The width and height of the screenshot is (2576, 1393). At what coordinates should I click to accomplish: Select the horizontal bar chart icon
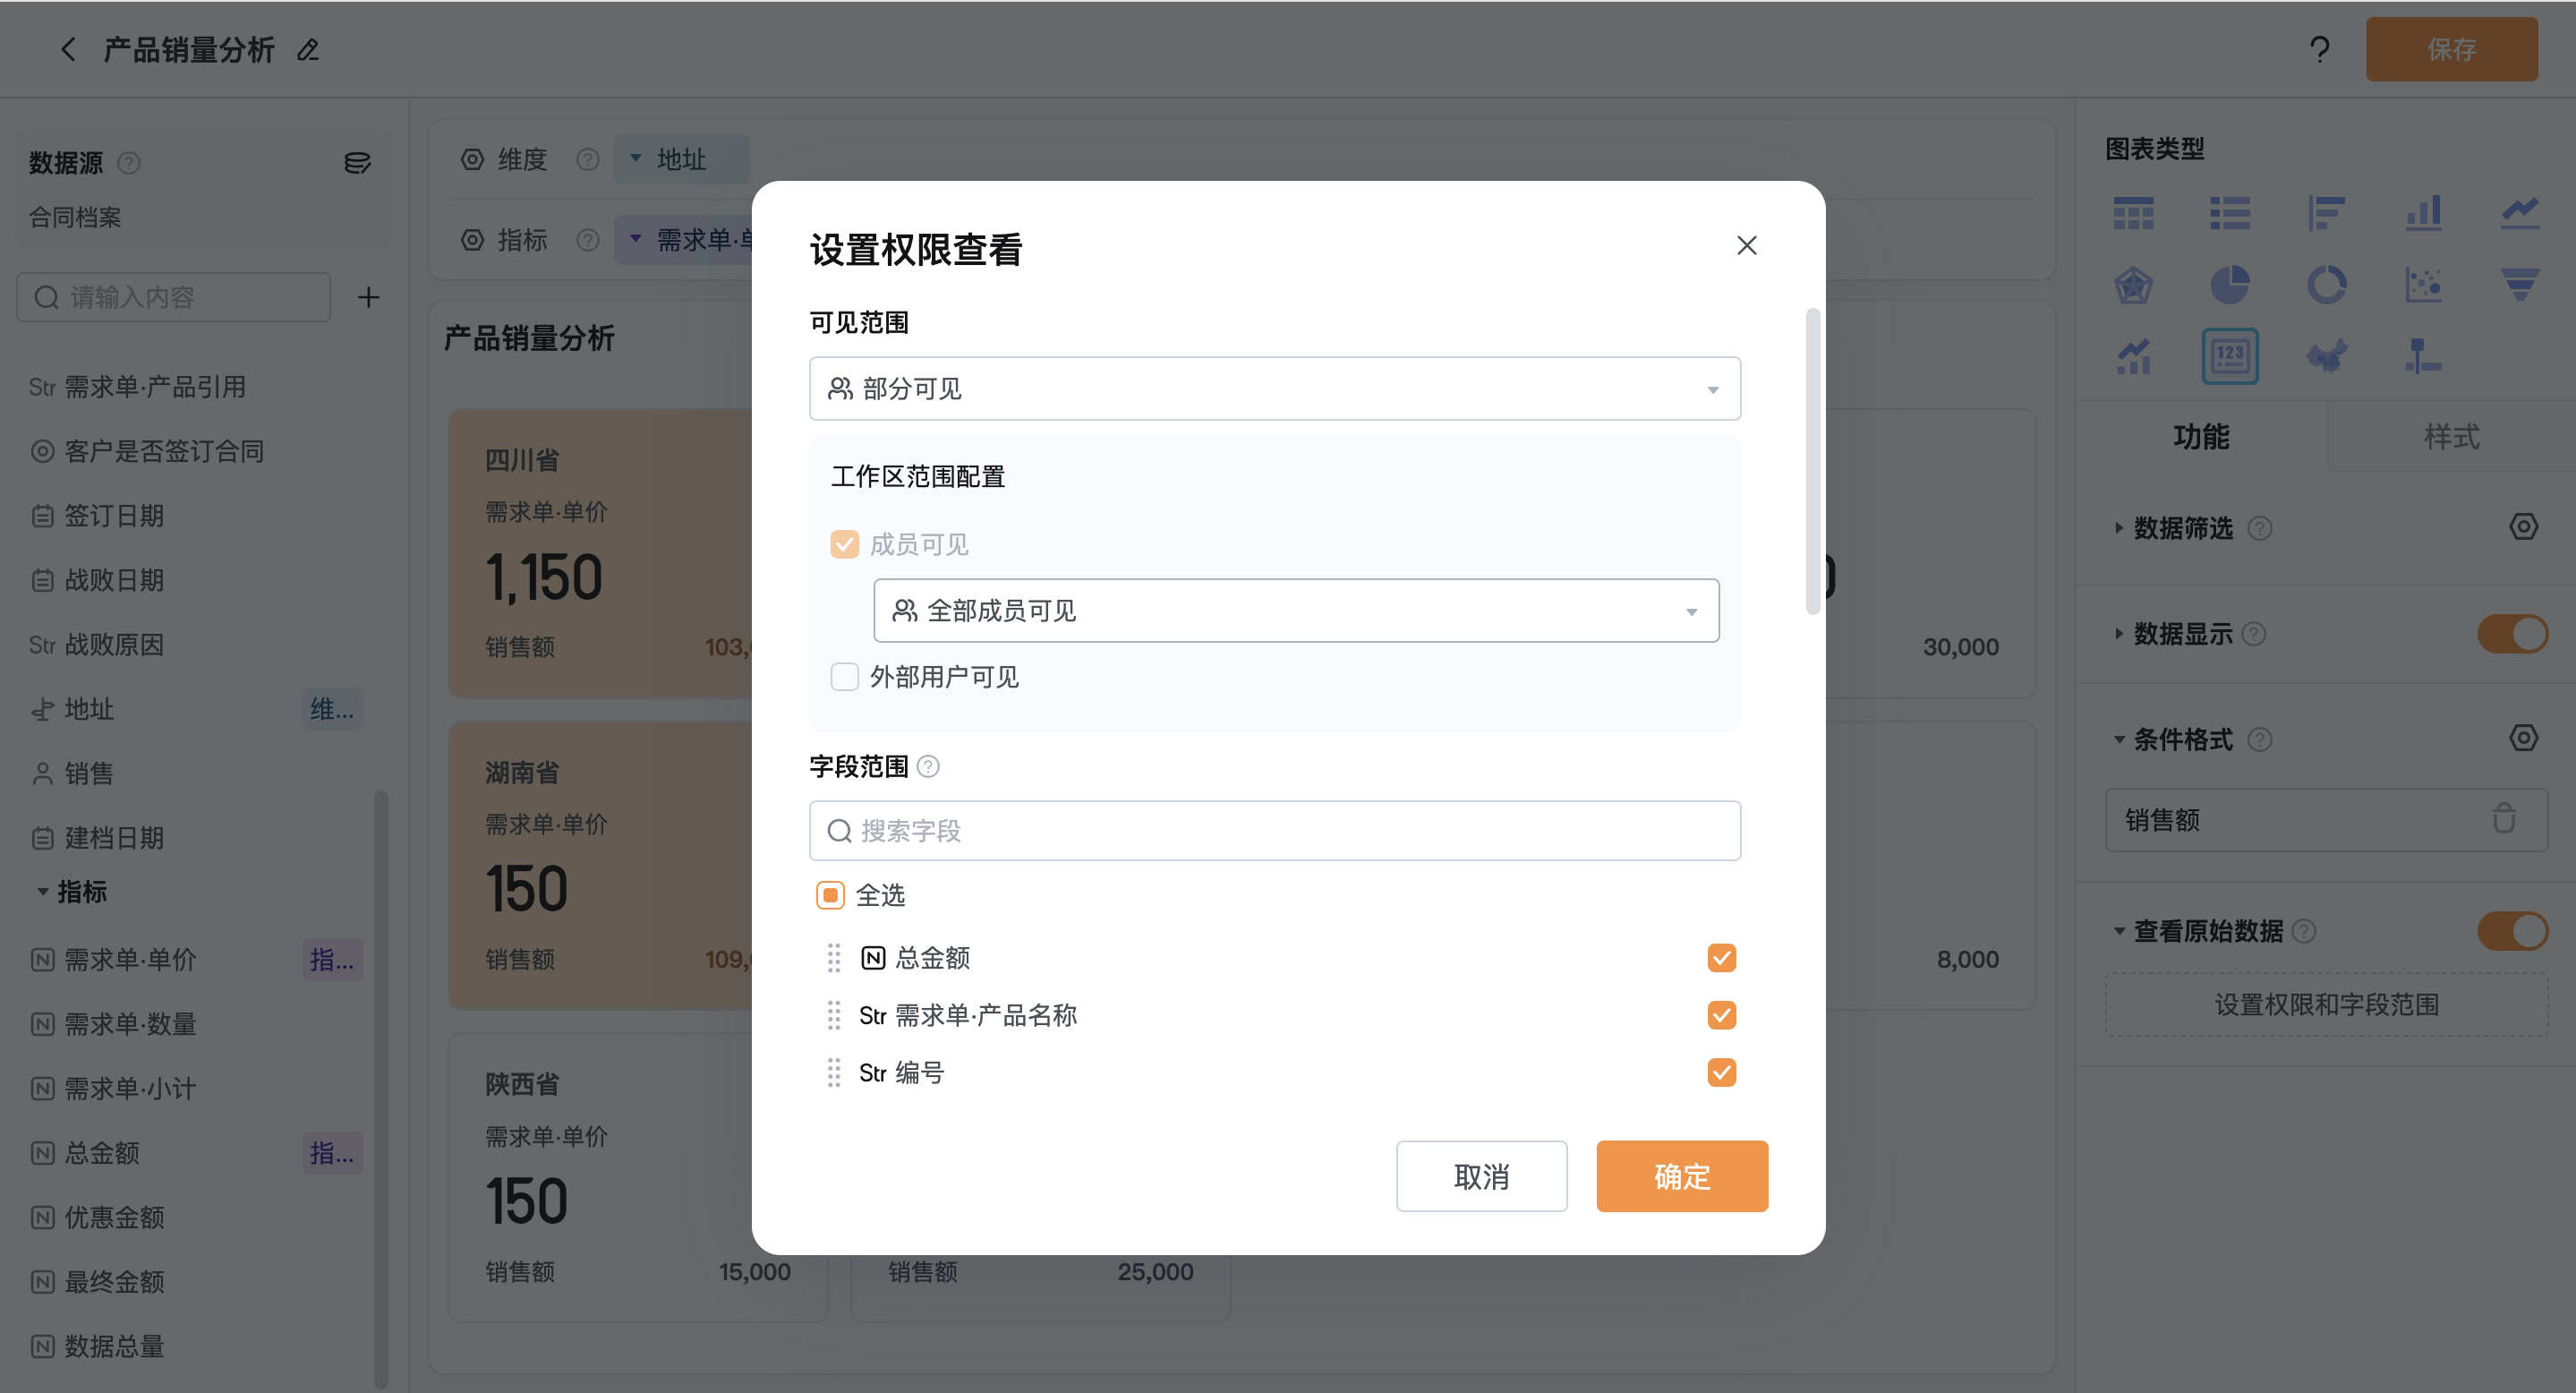pos(2327,213)
